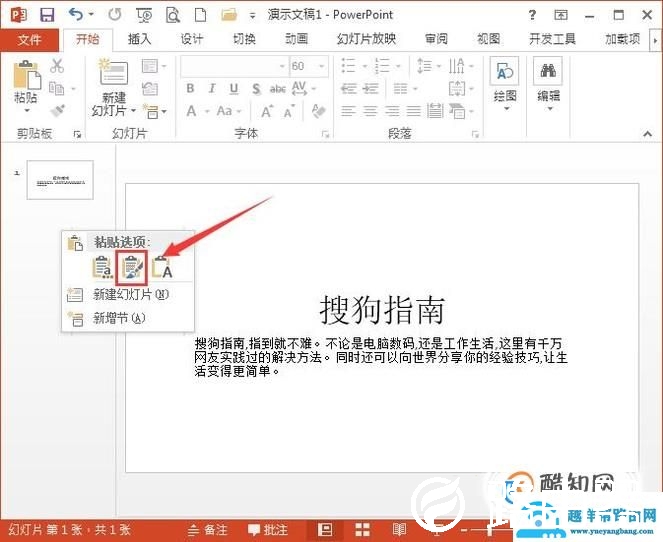The width and height of the screenshot is (663, 542).
Task: Click the Copy icon in clipboard group
Action: point(57,88)
